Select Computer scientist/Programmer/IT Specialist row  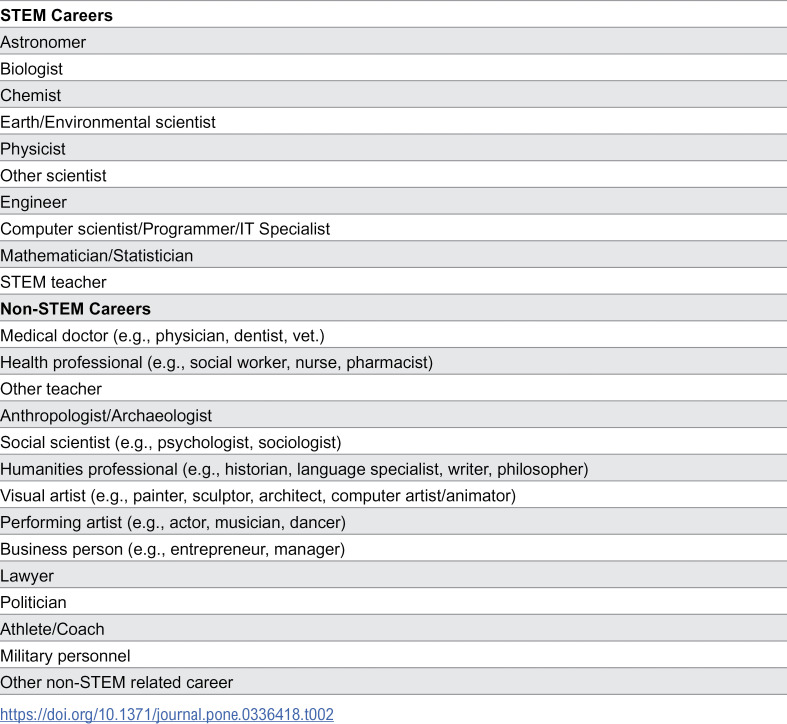point(394,228)
